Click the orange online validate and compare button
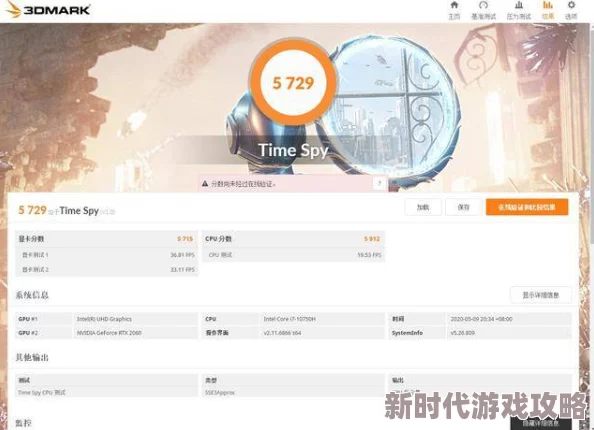 pyautogui.click(x=527, y=207)
